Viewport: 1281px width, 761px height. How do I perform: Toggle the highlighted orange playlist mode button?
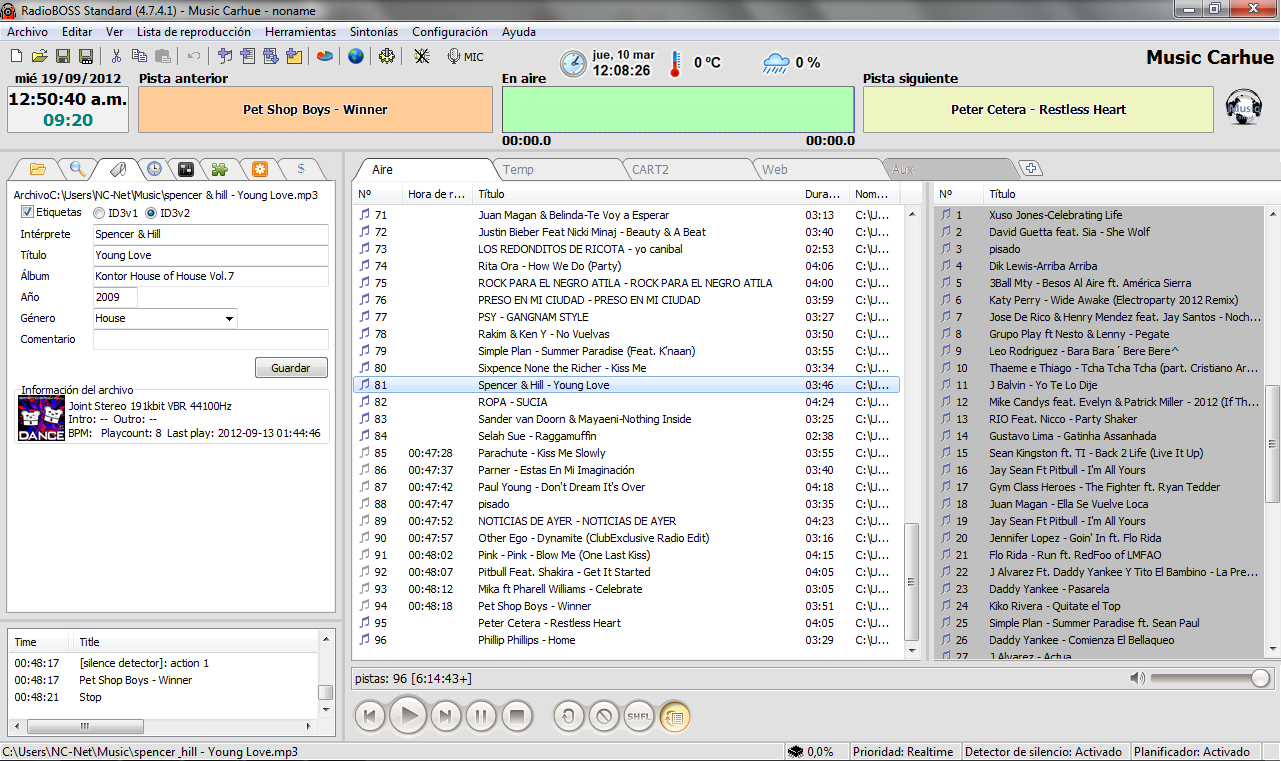coord(674,716)
